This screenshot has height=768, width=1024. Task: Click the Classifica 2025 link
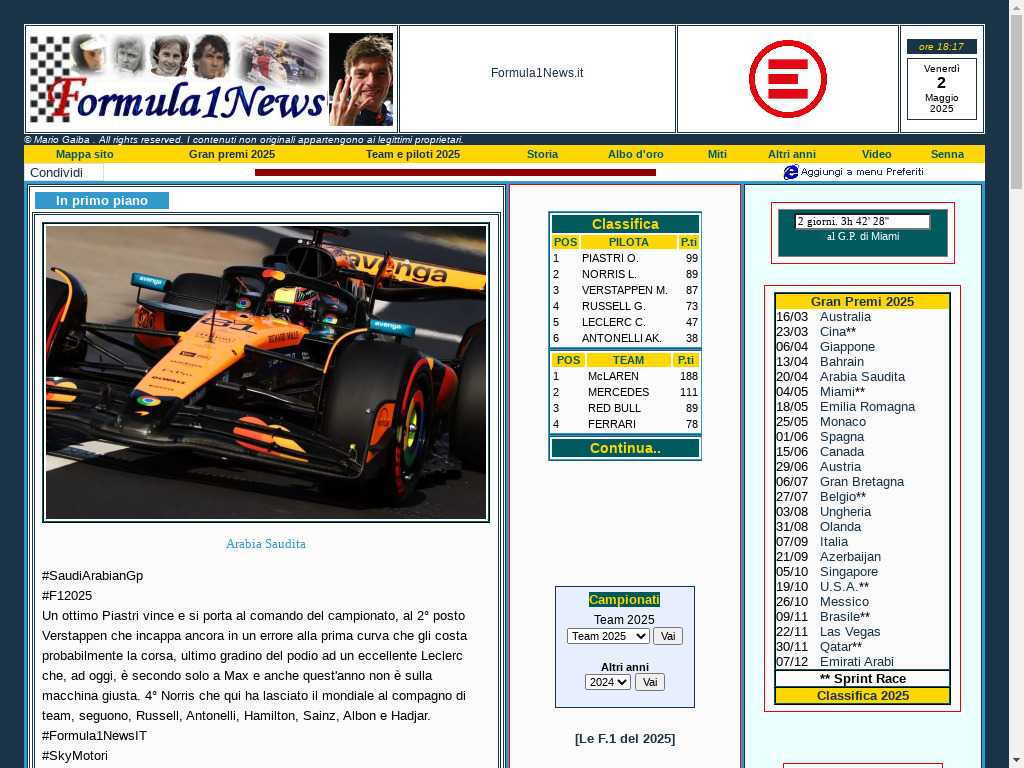pos(863,696)
